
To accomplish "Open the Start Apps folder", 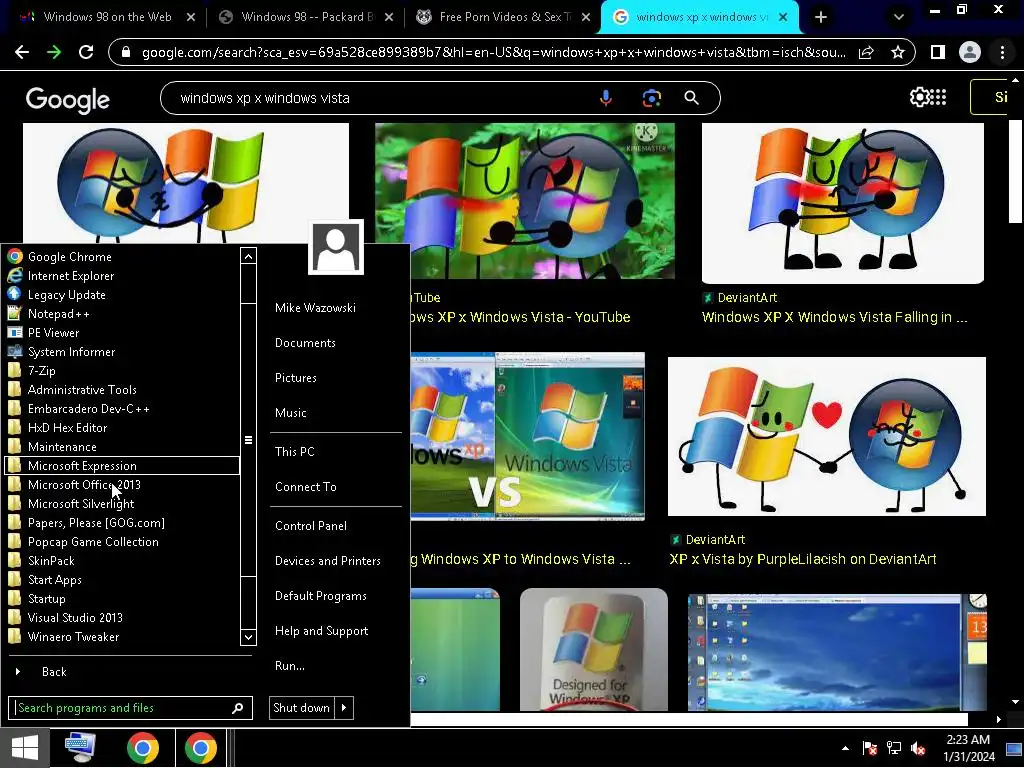I will [123, 579].
